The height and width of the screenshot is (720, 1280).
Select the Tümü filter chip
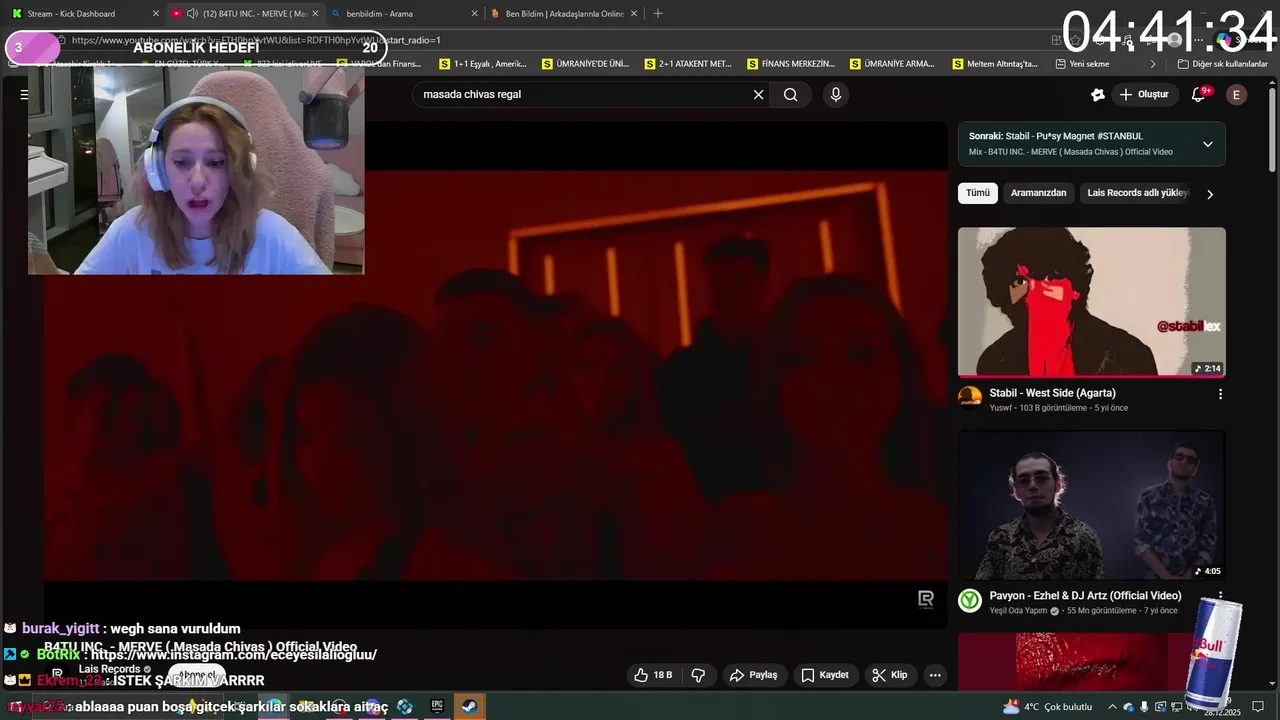(978, 193)
